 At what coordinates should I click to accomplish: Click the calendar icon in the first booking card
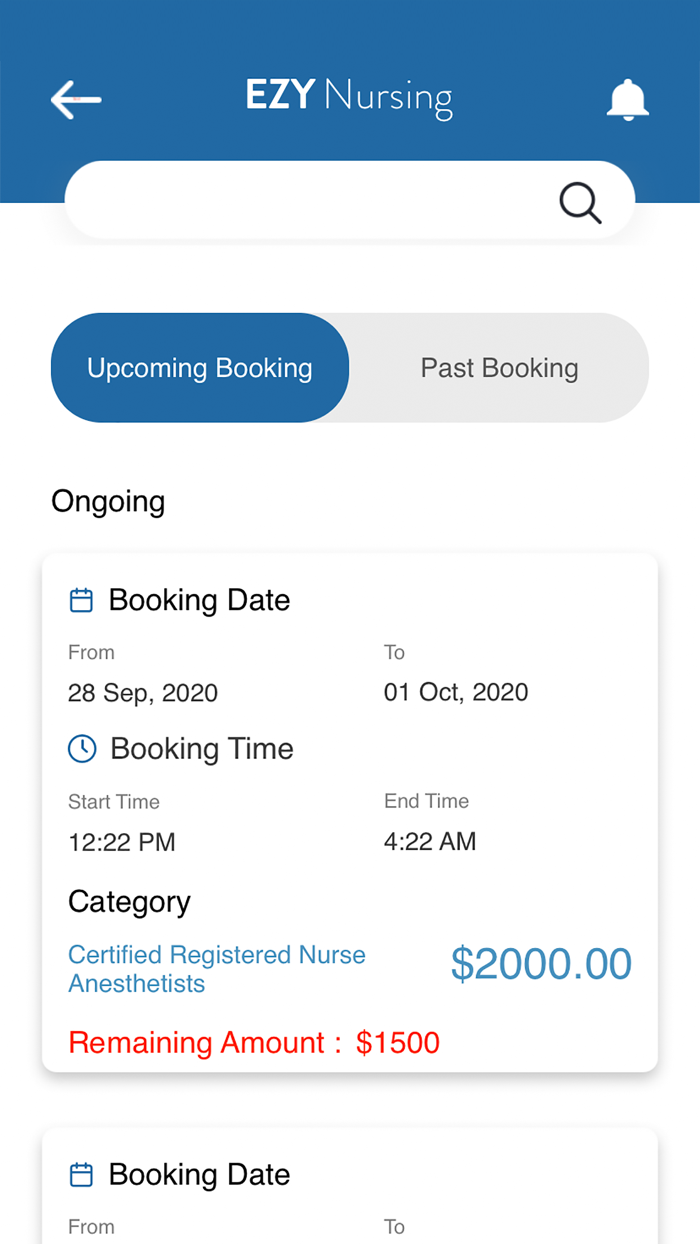click(x=81, y=600)
